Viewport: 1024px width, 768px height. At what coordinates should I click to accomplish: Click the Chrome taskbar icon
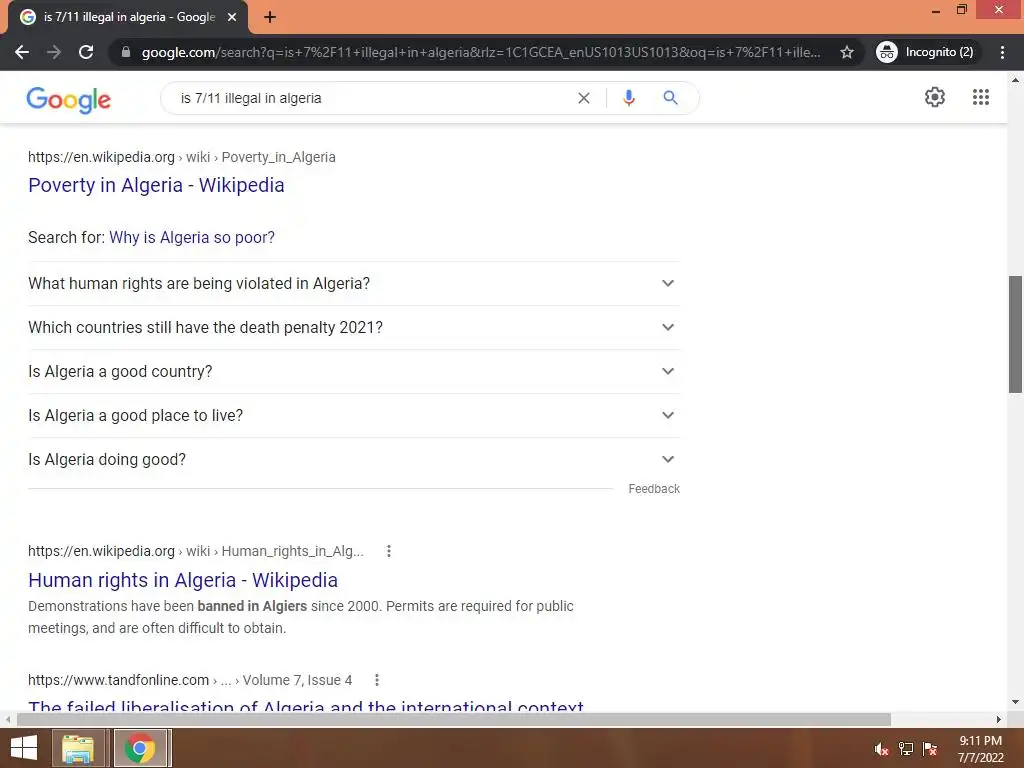(140, 748)
